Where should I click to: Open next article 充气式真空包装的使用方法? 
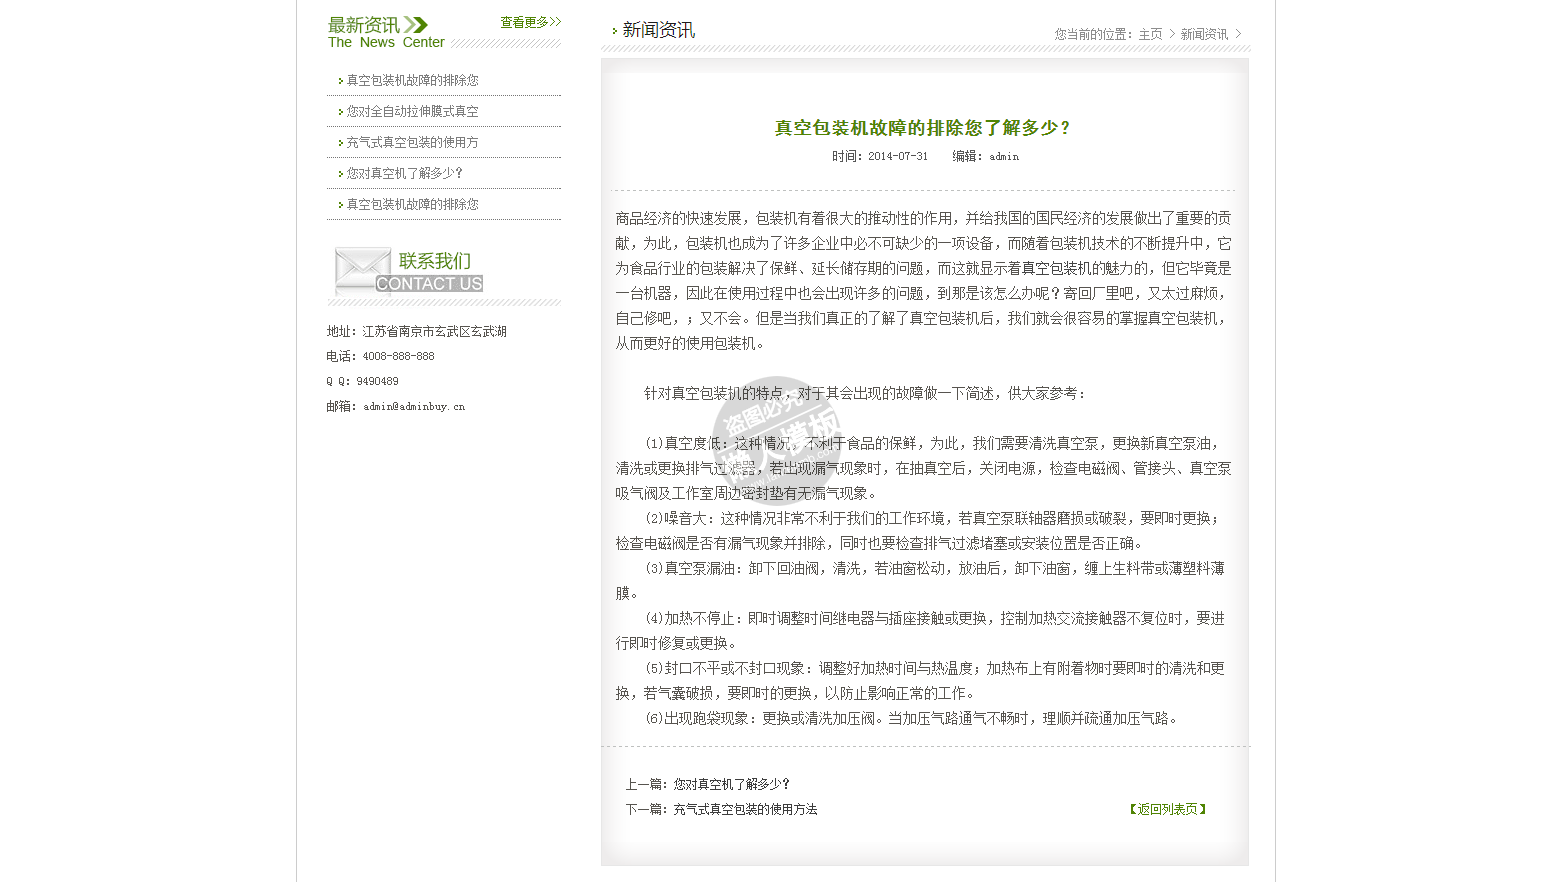(745, 810)
